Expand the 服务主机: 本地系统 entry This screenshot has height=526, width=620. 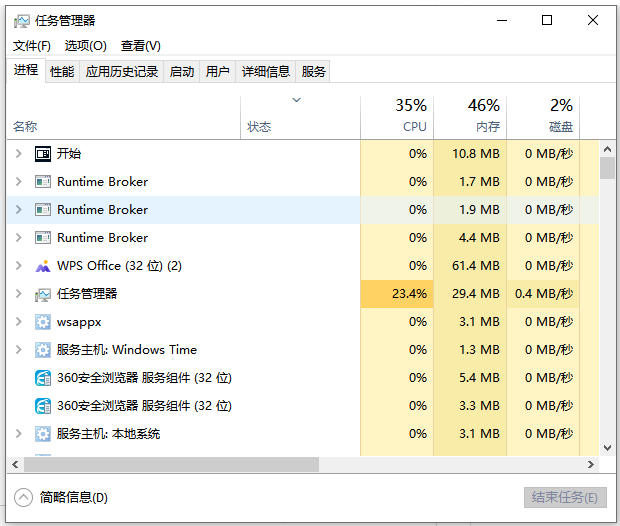pos(18,434)
